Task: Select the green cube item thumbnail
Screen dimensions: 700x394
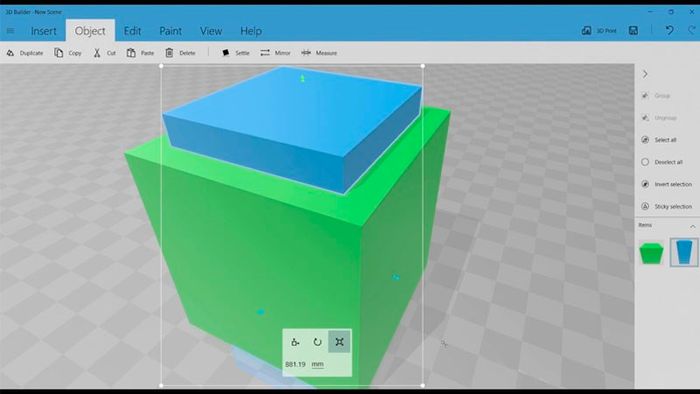Action: point(651,253)
